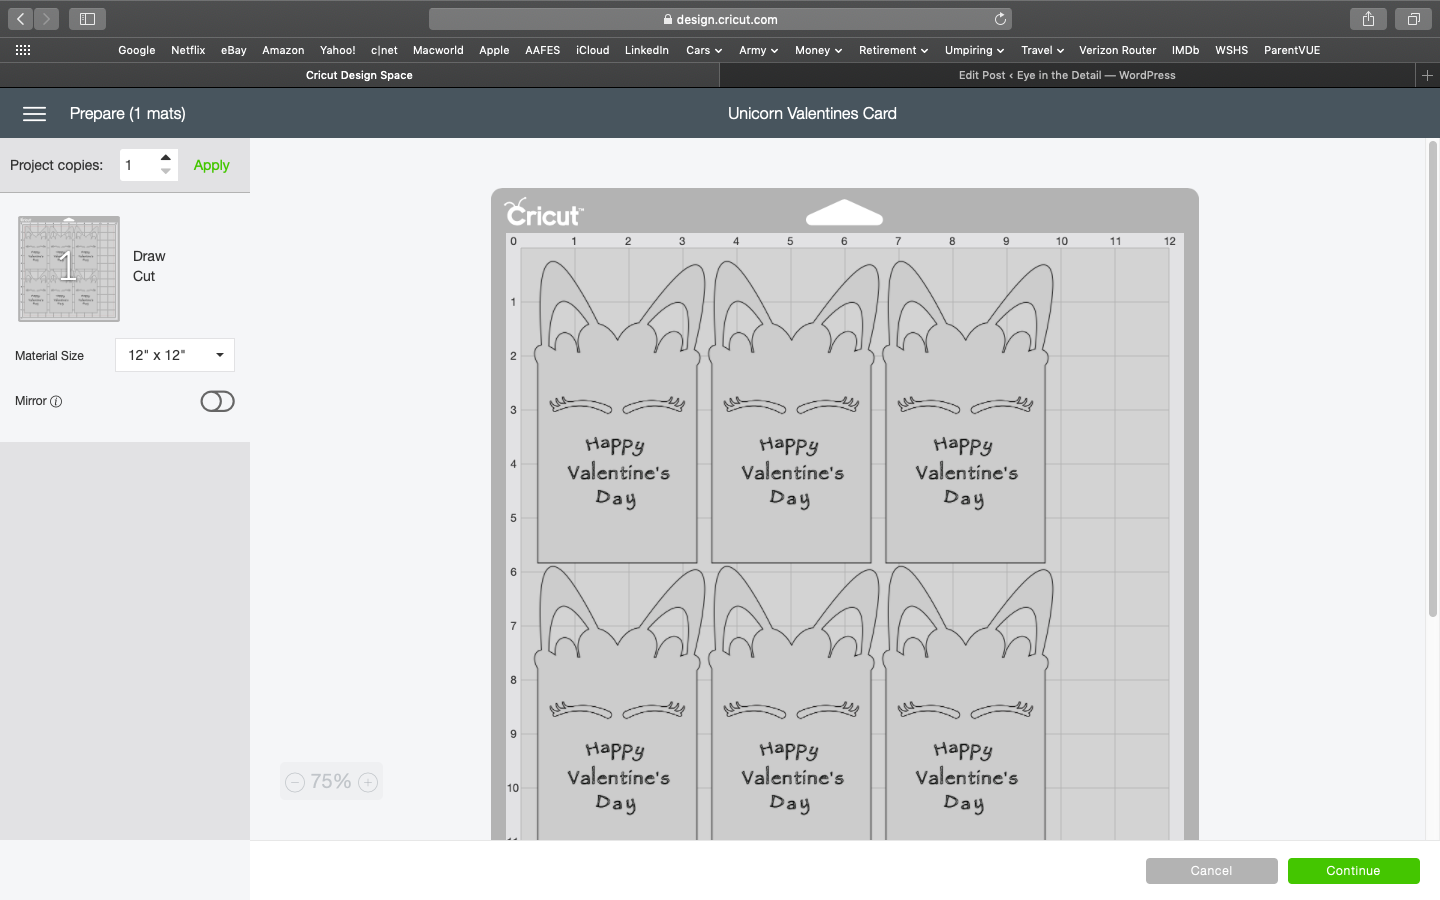Image resolution: width=1440 pixels, height=900 pixels.
Task: Increase project copies with up arrow
Action: coord(166,158)
